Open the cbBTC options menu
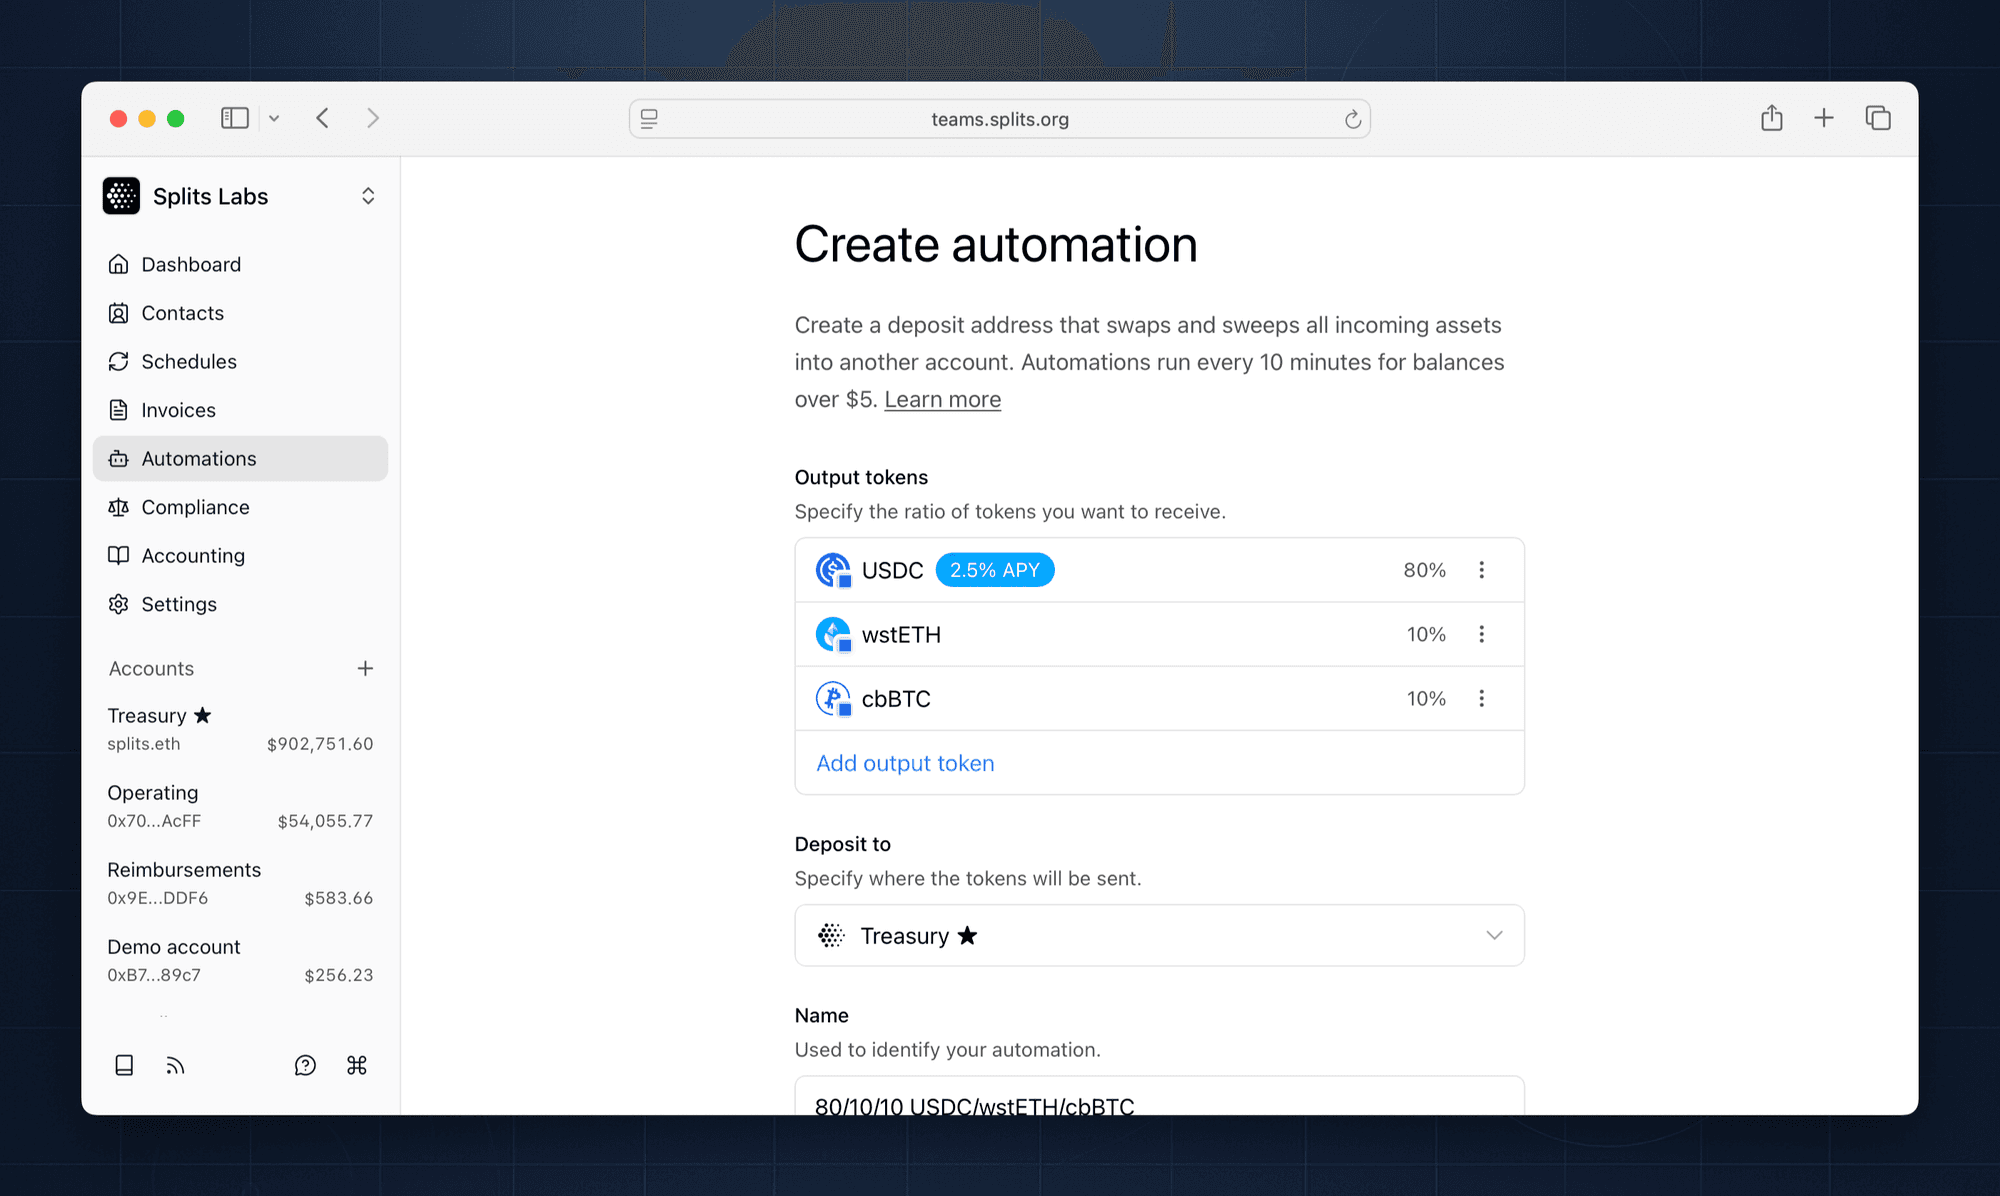 [1482, 698]
